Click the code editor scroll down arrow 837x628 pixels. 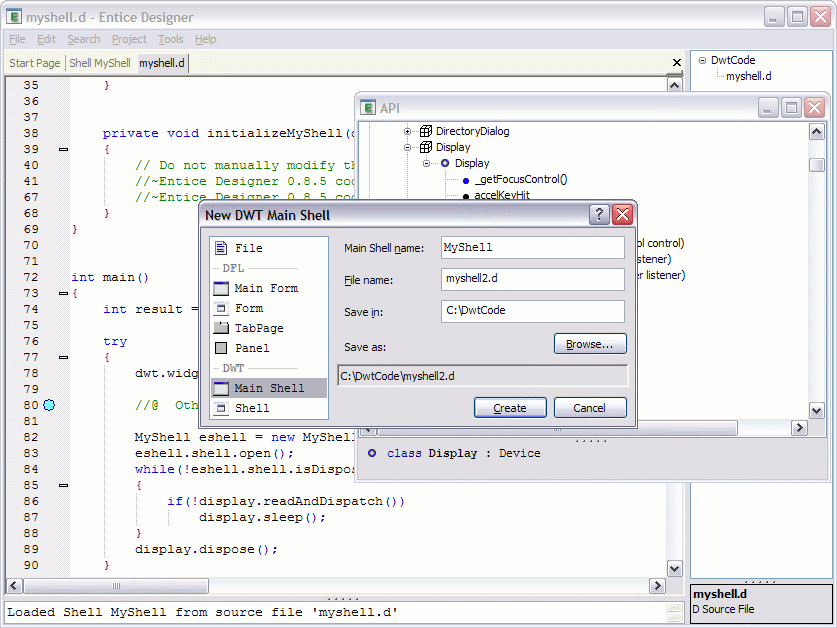tap(675, 569)
